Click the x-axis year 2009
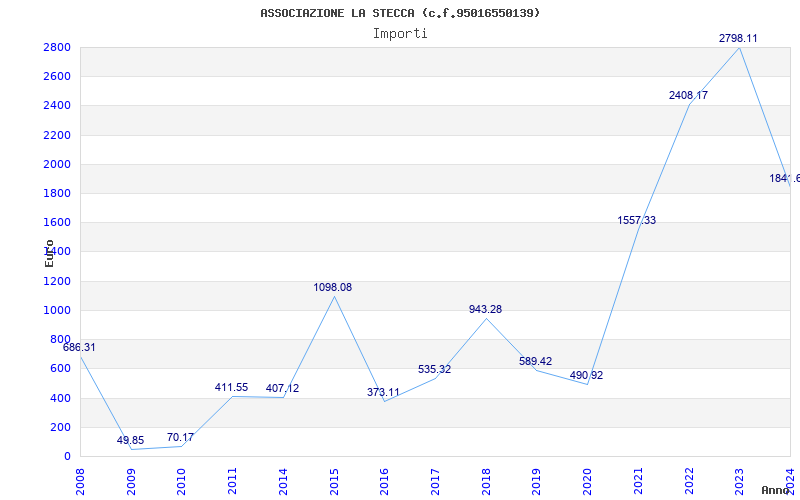The image size is (800, 500). coord(131,482)
